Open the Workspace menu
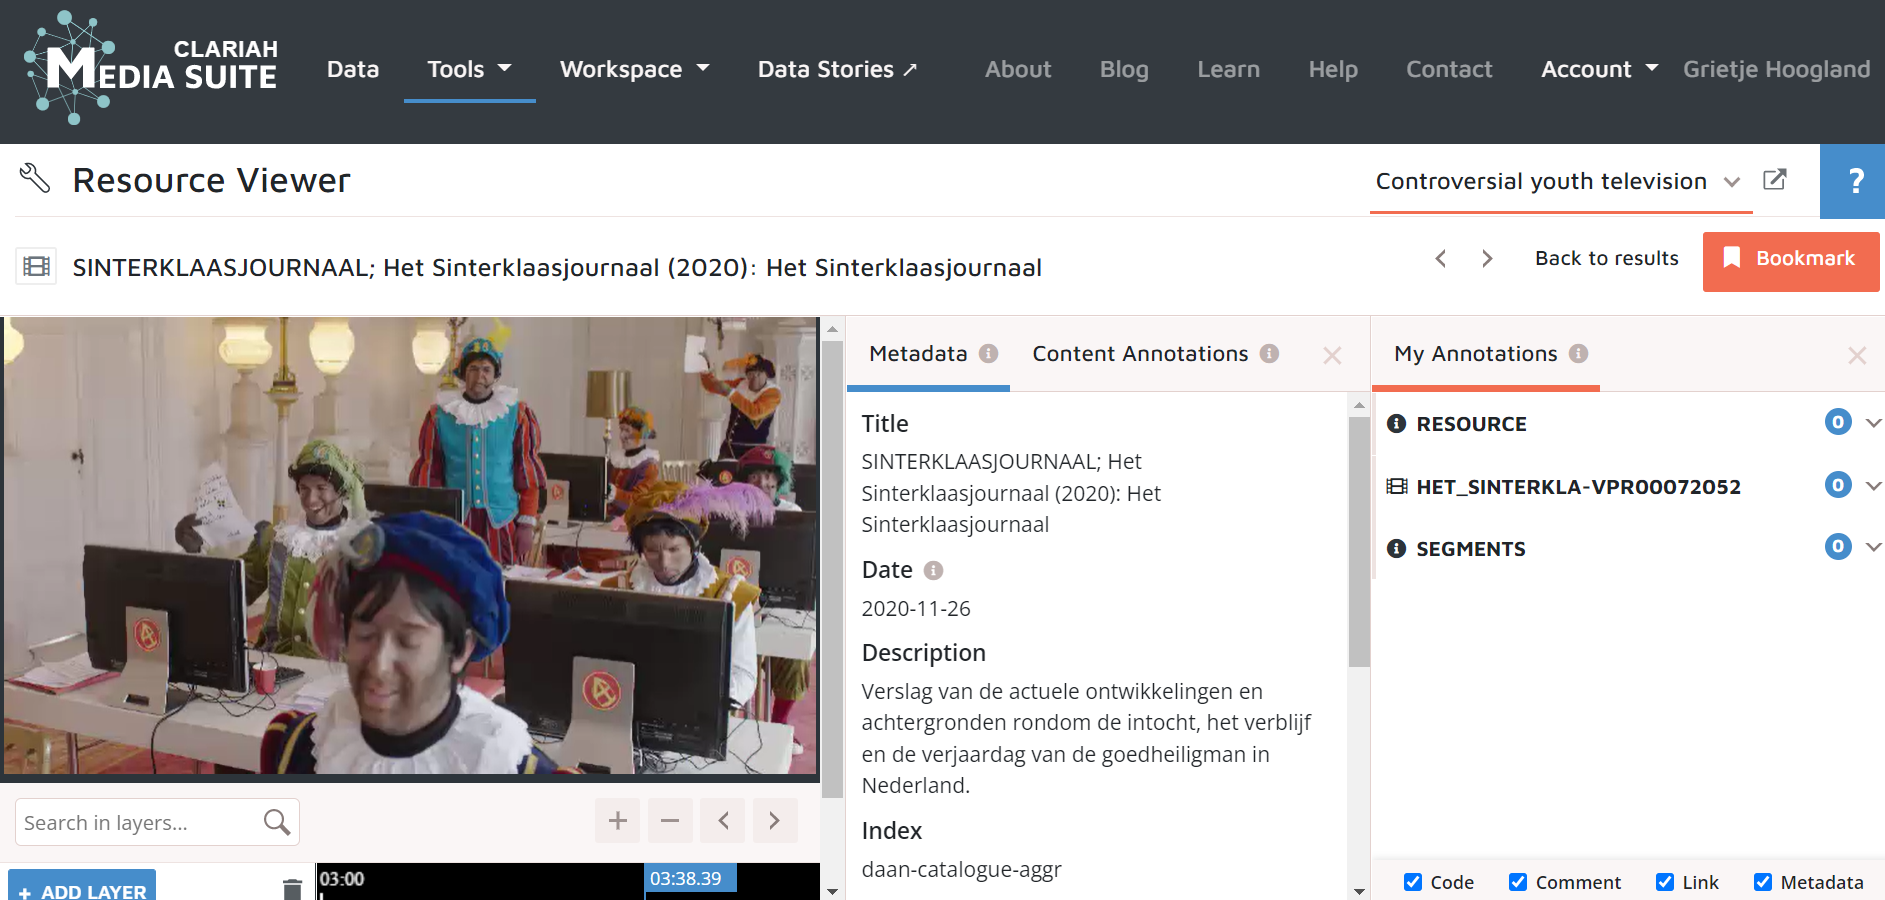The image size is (1885, 900). tap(634, 69)
